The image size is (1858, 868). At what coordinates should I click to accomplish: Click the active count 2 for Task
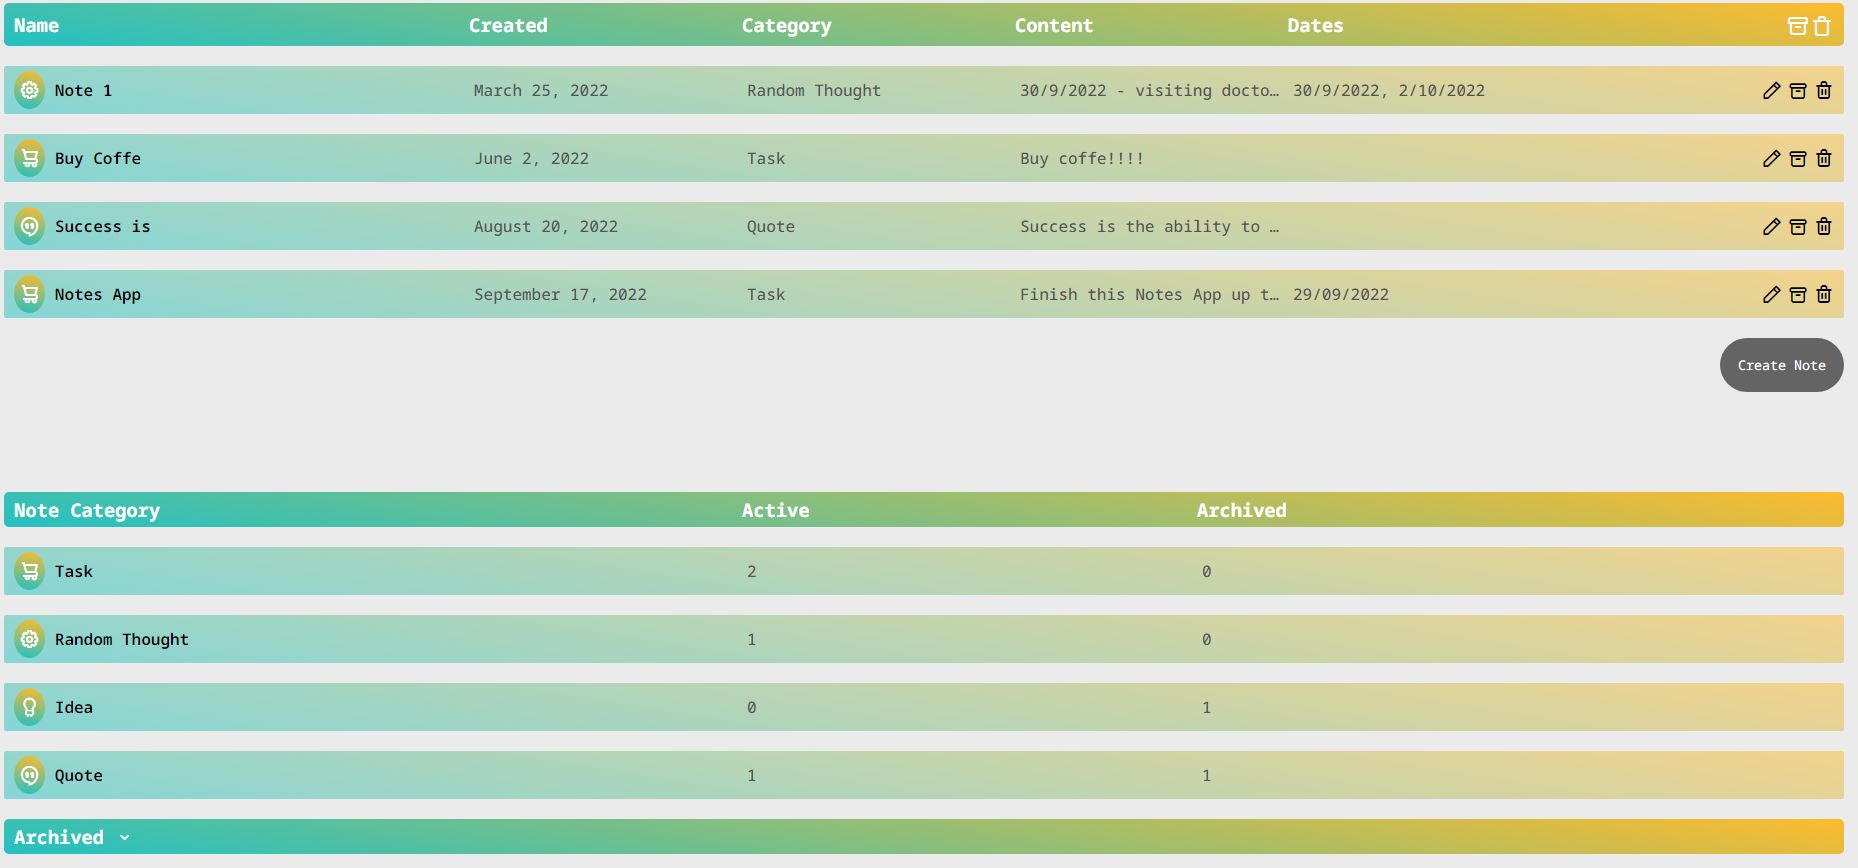click(x=752, y=572)
